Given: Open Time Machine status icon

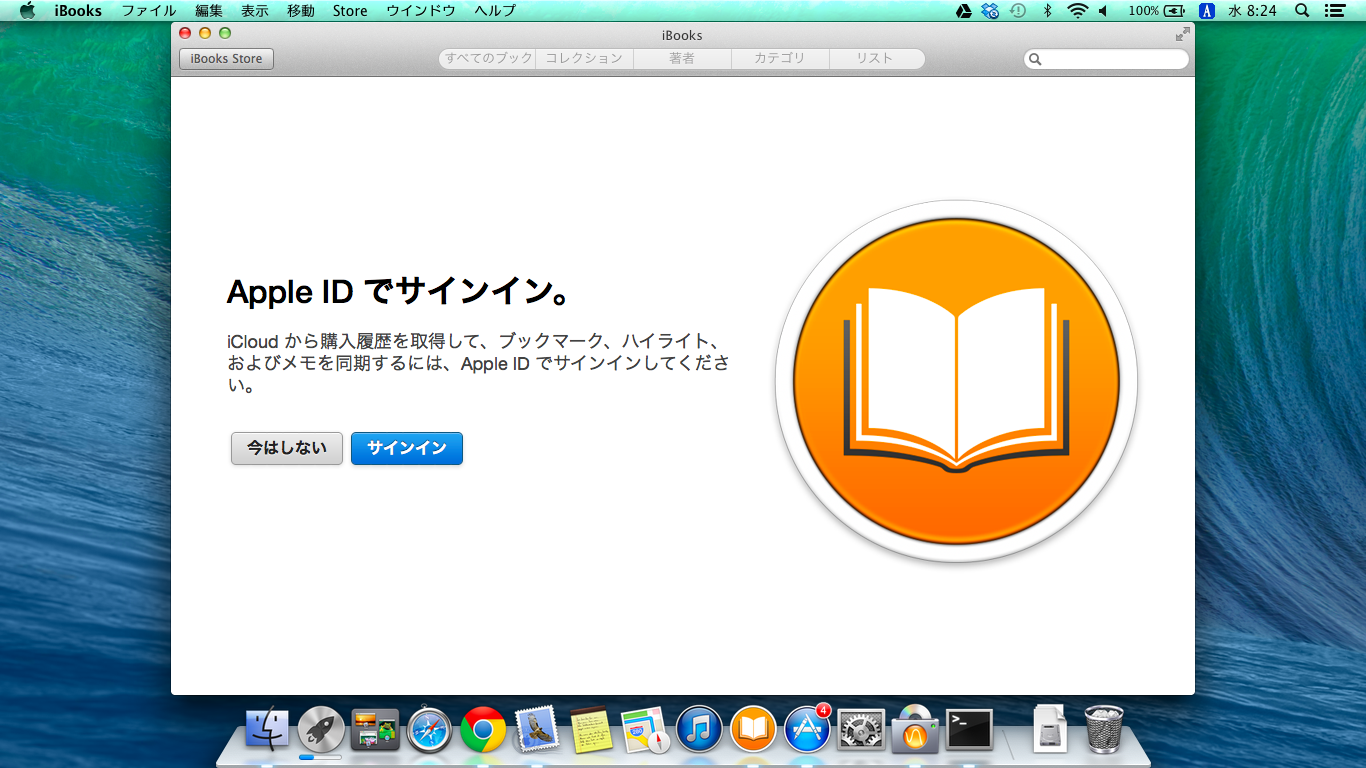Looking at the screenshot, I should pos(1018,11).
